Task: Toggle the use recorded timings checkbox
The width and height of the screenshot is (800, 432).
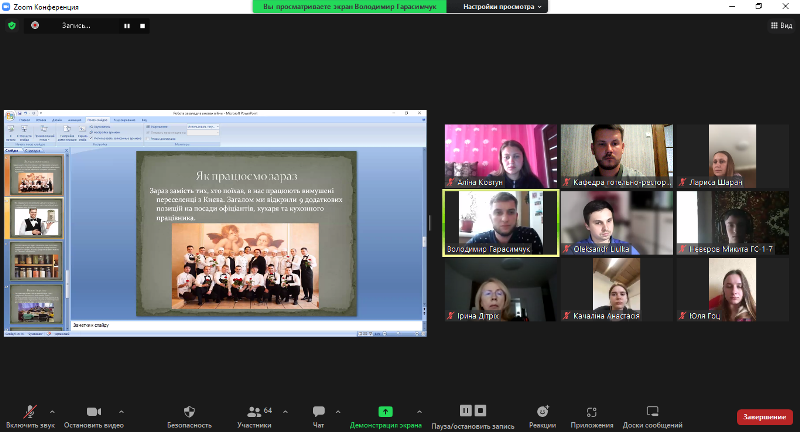Action: pos(92,138)
